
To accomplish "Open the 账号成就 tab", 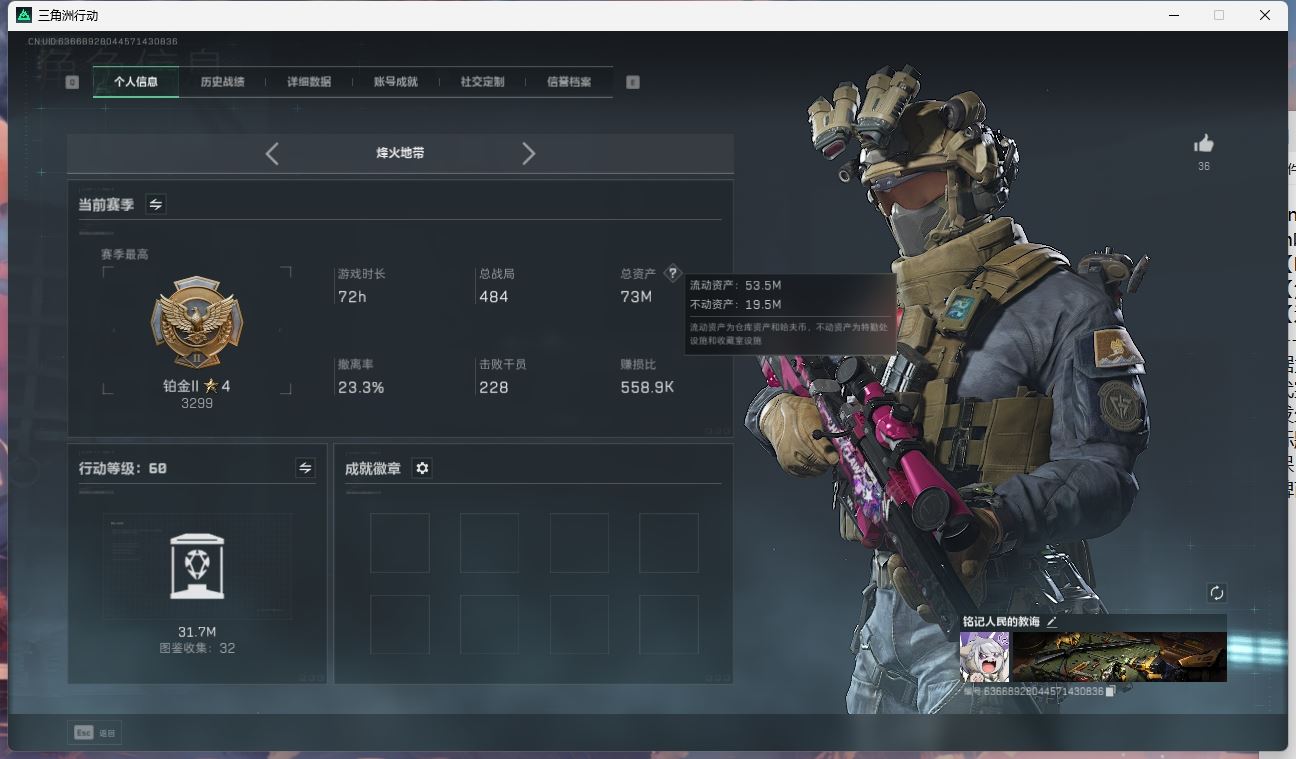I will click(x=395, y=82).
